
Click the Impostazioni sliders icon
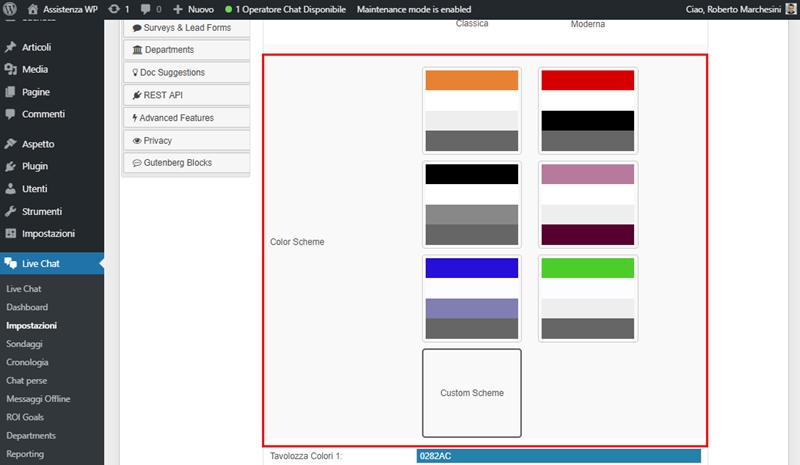coord(10,233)
